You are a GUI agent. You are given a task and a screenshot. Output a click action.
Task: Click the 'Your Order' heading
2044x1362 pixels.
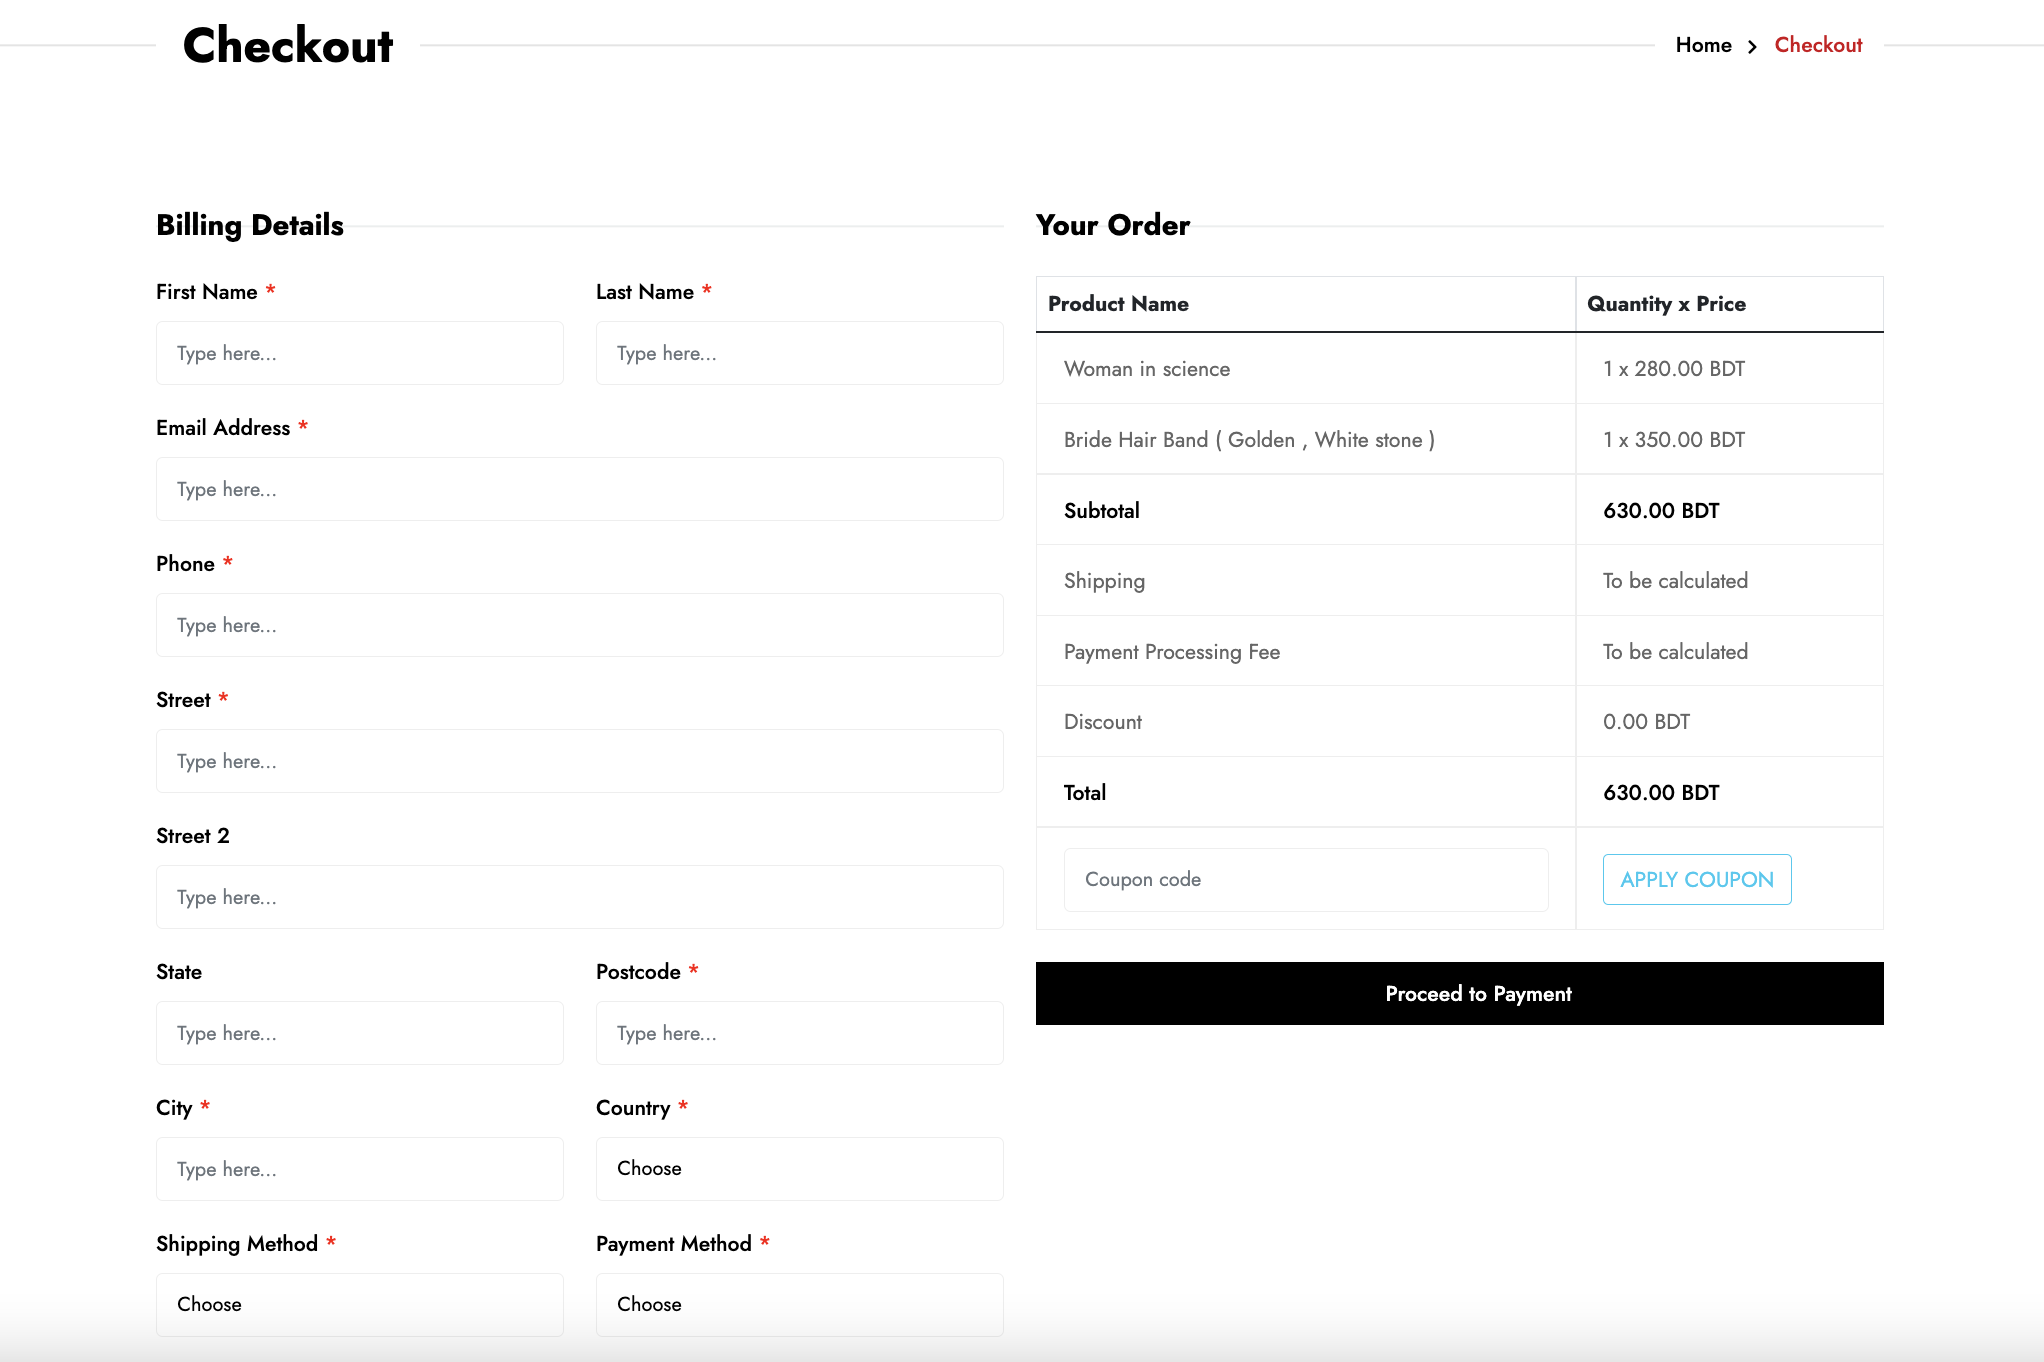pyautogui.click(x=1113, y=225)
